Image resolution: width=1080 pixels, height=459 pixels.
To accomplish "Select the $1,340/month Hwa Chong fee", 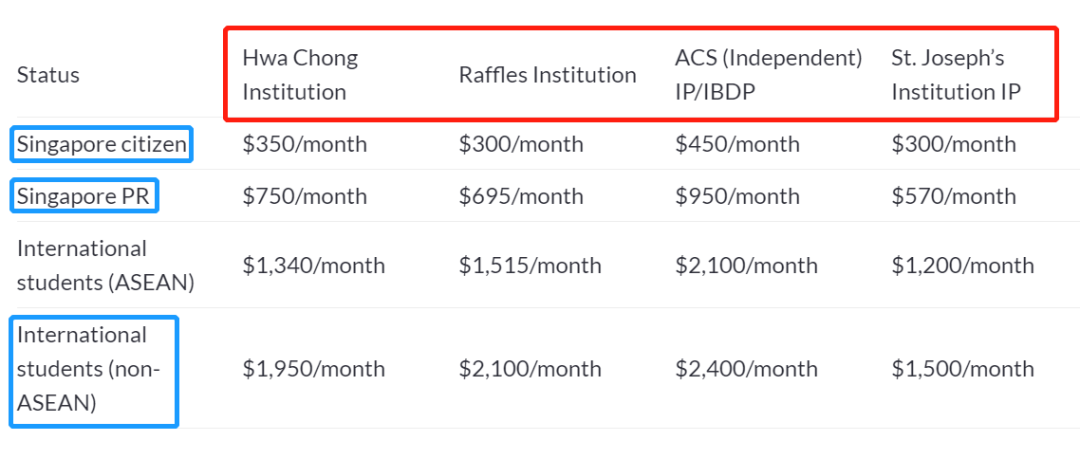I will (313, 265).
